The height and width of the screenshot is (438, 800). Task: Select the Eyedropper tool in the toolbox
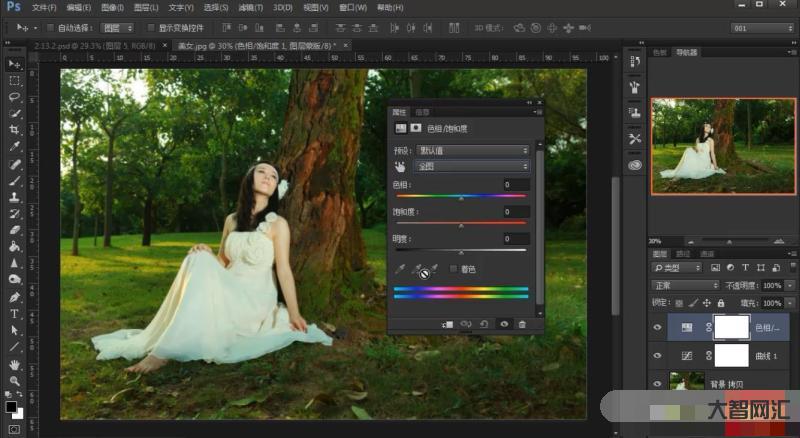click(x=15, y=147)
